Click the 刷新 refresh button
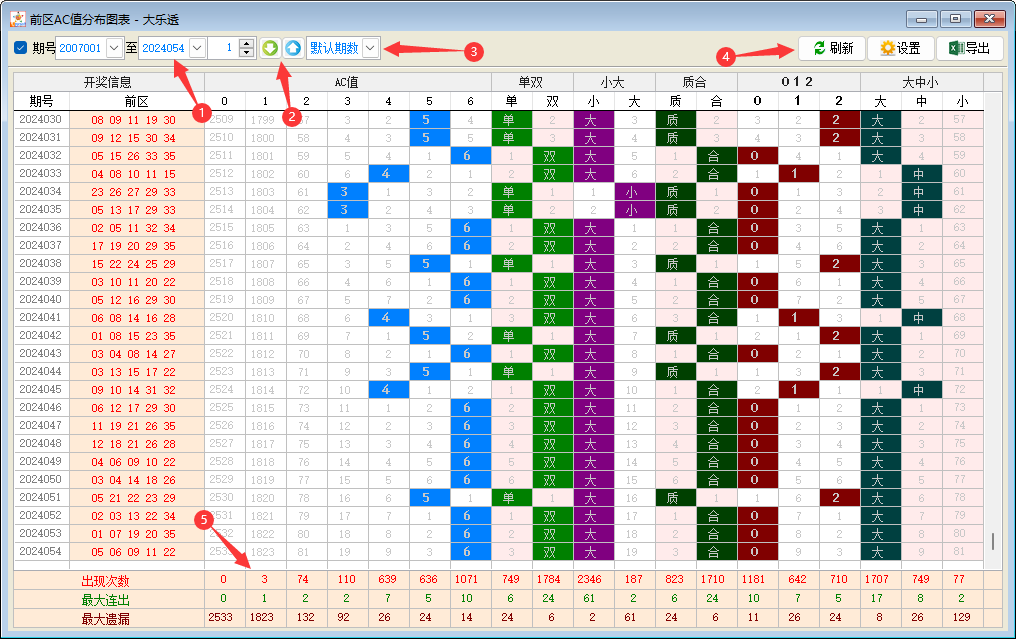The height and width of the screenshot is (639, 1016). tap(831, 48)
